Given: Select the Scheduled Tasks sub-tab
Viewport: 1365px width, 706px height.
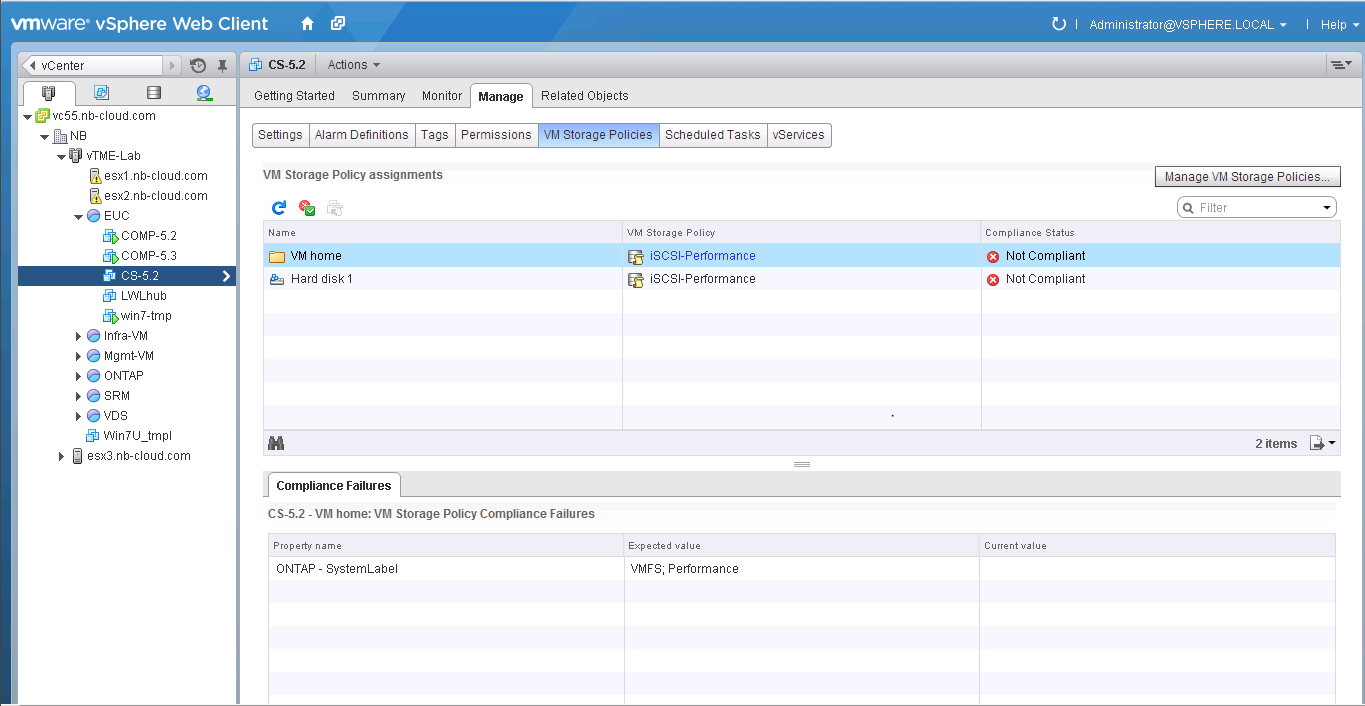Looking at the screenshot, I should 713,135.
